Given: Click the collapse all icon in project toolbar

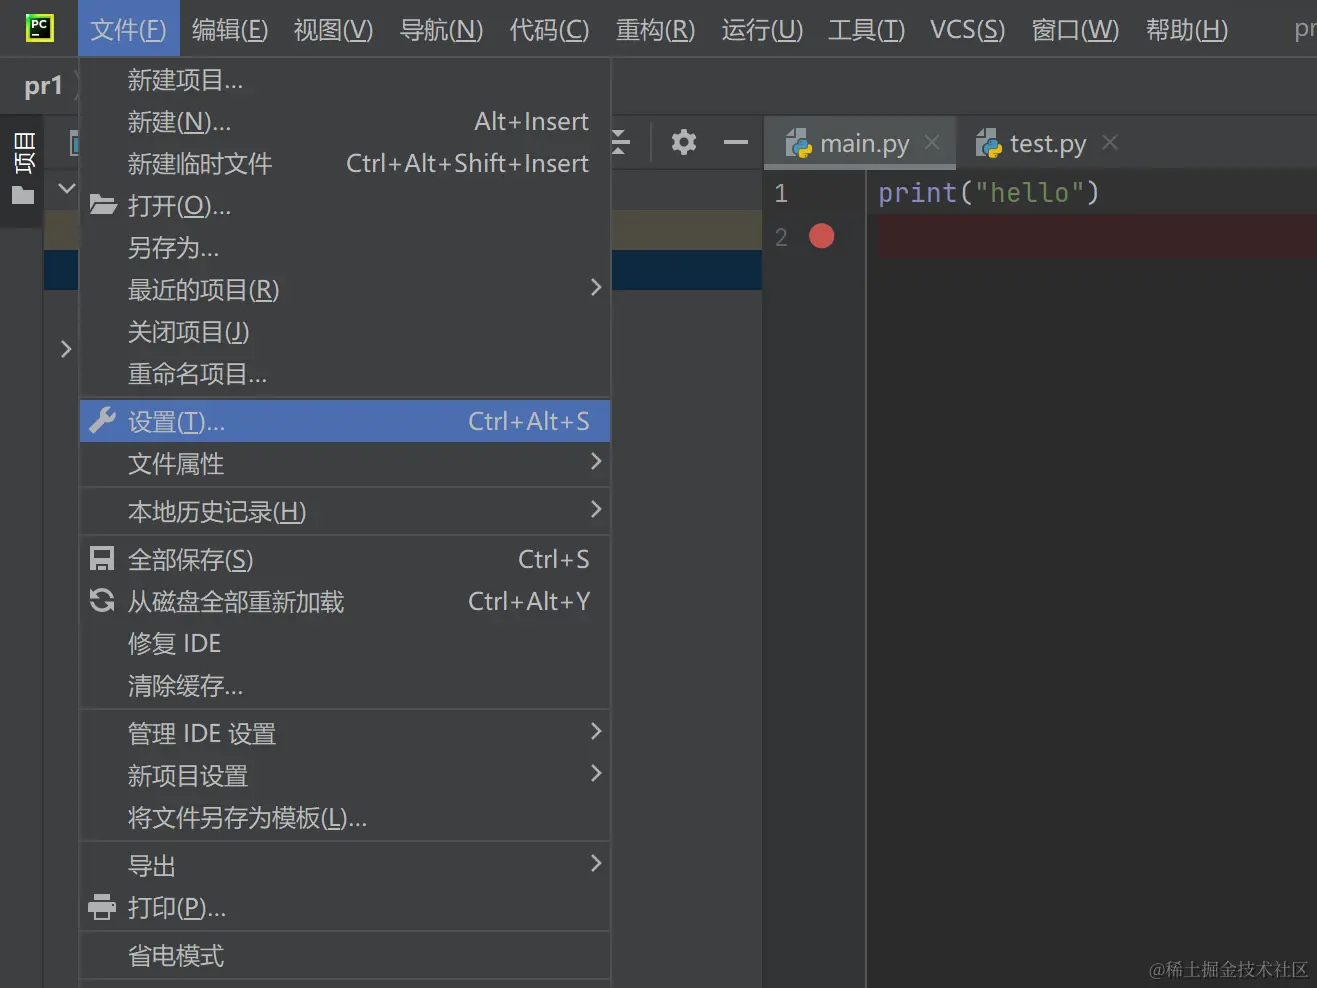Looking at the screenshot, I should tap(620, 142).
